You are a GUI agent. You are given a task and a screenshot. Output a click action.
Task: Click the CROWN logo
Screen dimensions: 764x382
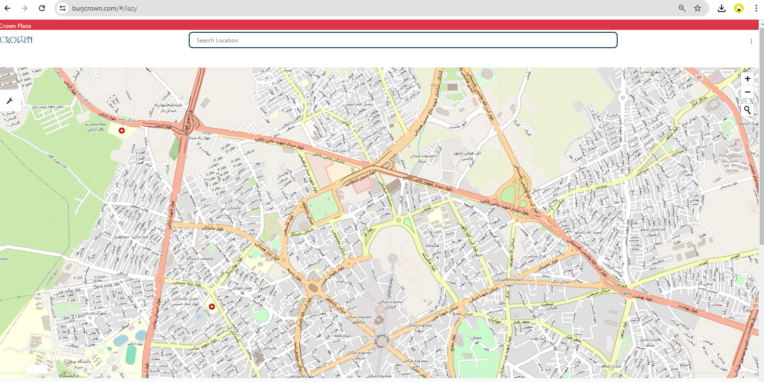16,40
